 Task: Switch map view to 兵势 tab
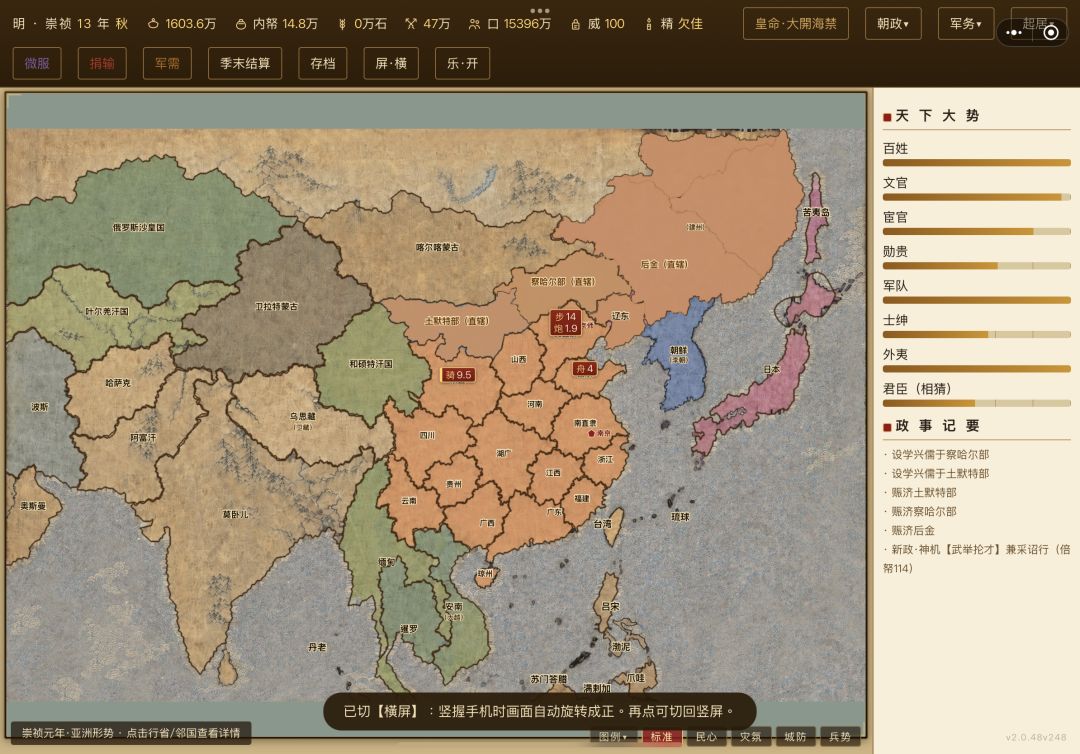point(840,737)
